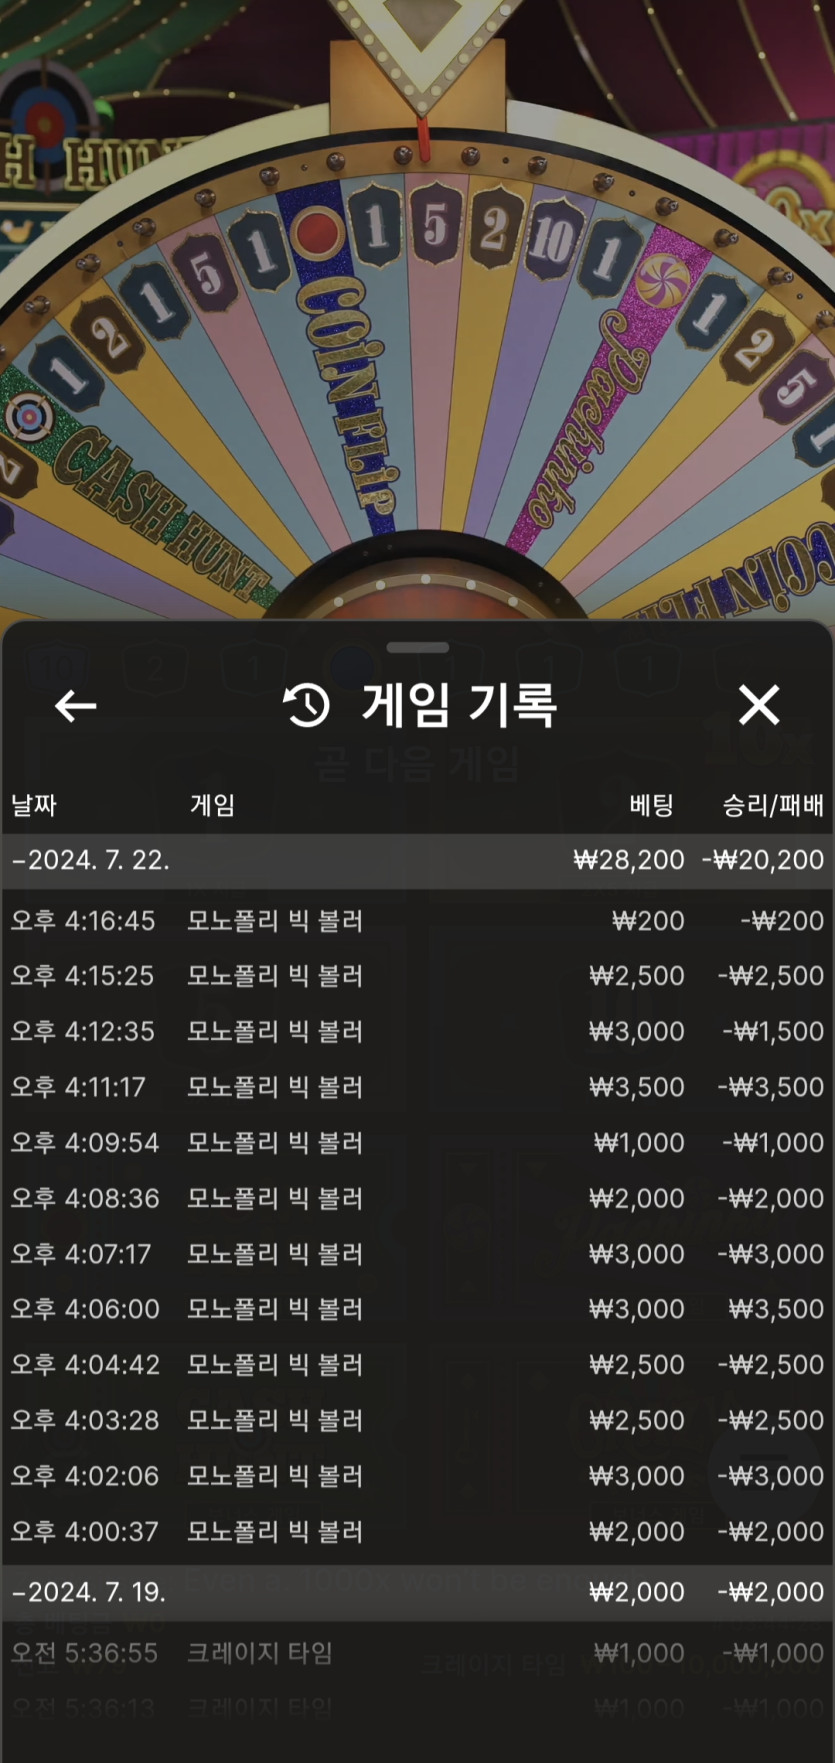Tap the 10 segment on the wheel
The height and width of the screenshot is (1763, 835).
(551, 240)
